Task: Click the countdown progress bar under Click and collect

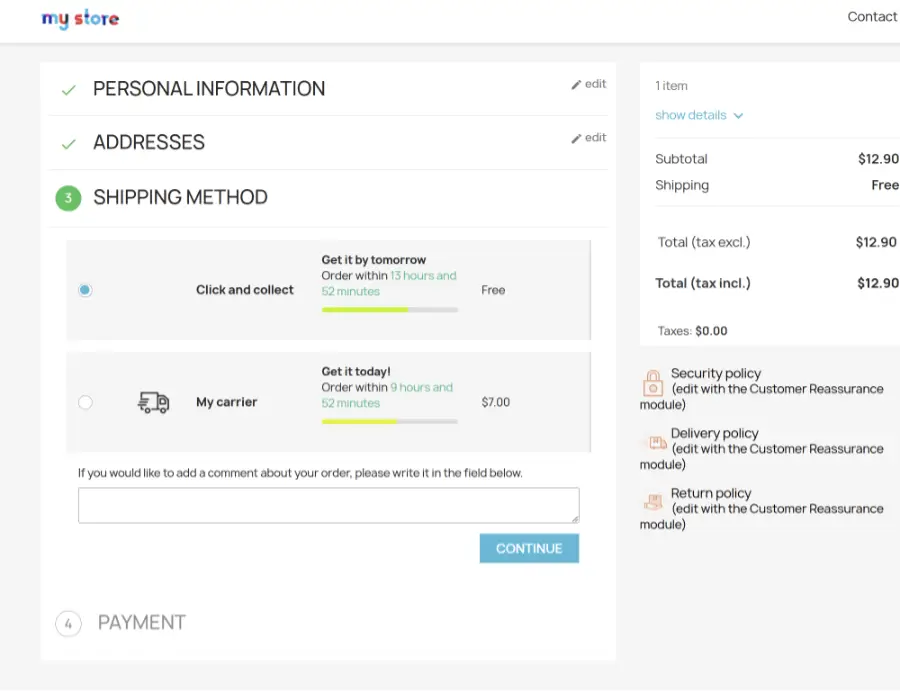Action: (389, 309)
